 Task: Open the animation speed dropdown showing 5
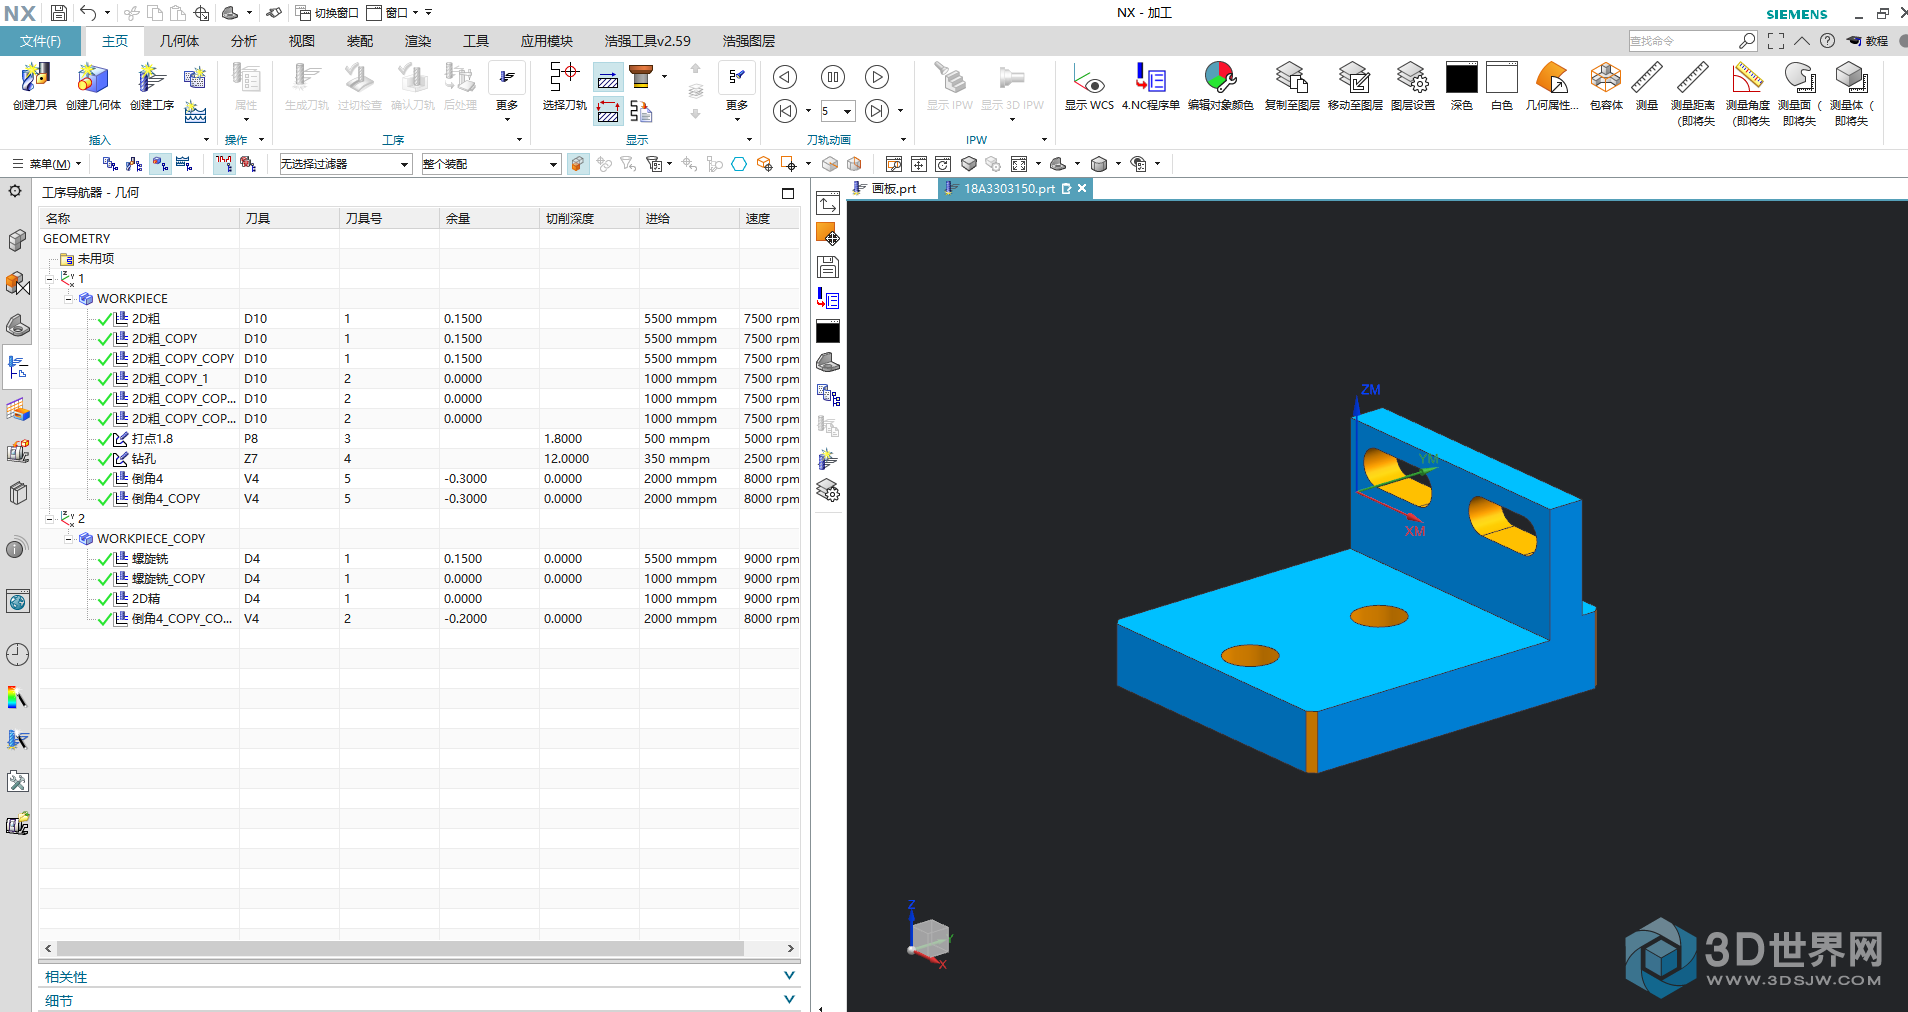[x=846, y=111]
